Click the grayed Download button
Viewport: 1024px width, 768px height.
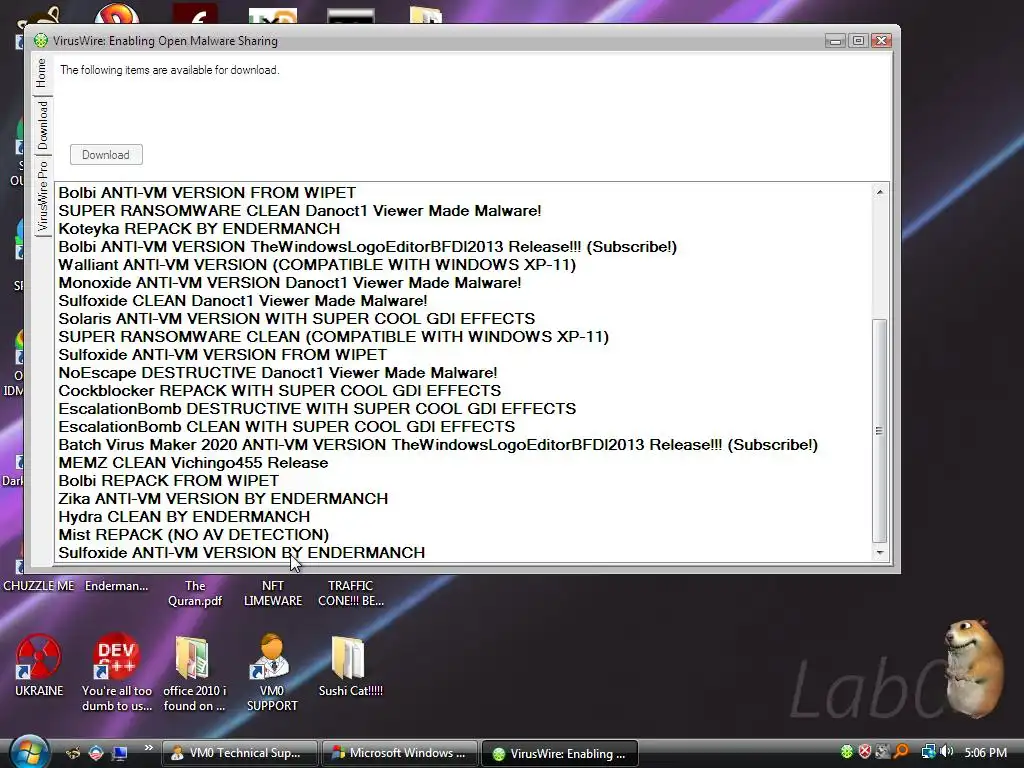point(106,155)
